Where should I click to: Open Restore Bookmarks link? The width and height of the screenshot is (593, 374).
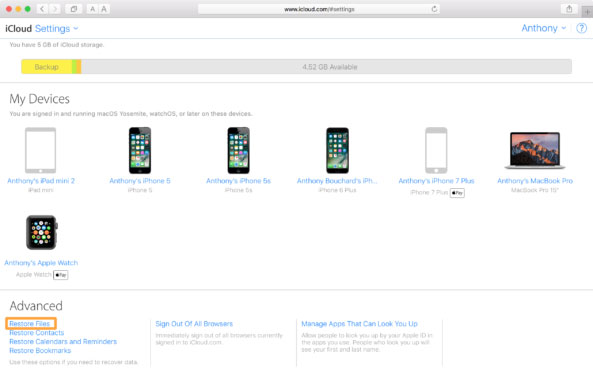[40, 351]
